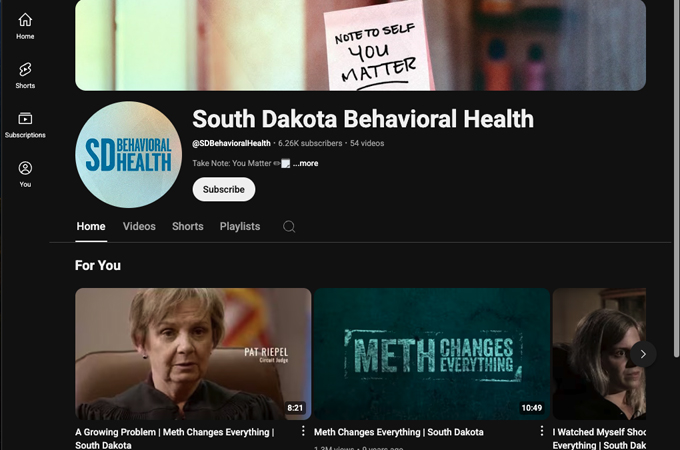Show next For You videos arrow
This screenshot has height=450, width=680.
pos(643,354)
